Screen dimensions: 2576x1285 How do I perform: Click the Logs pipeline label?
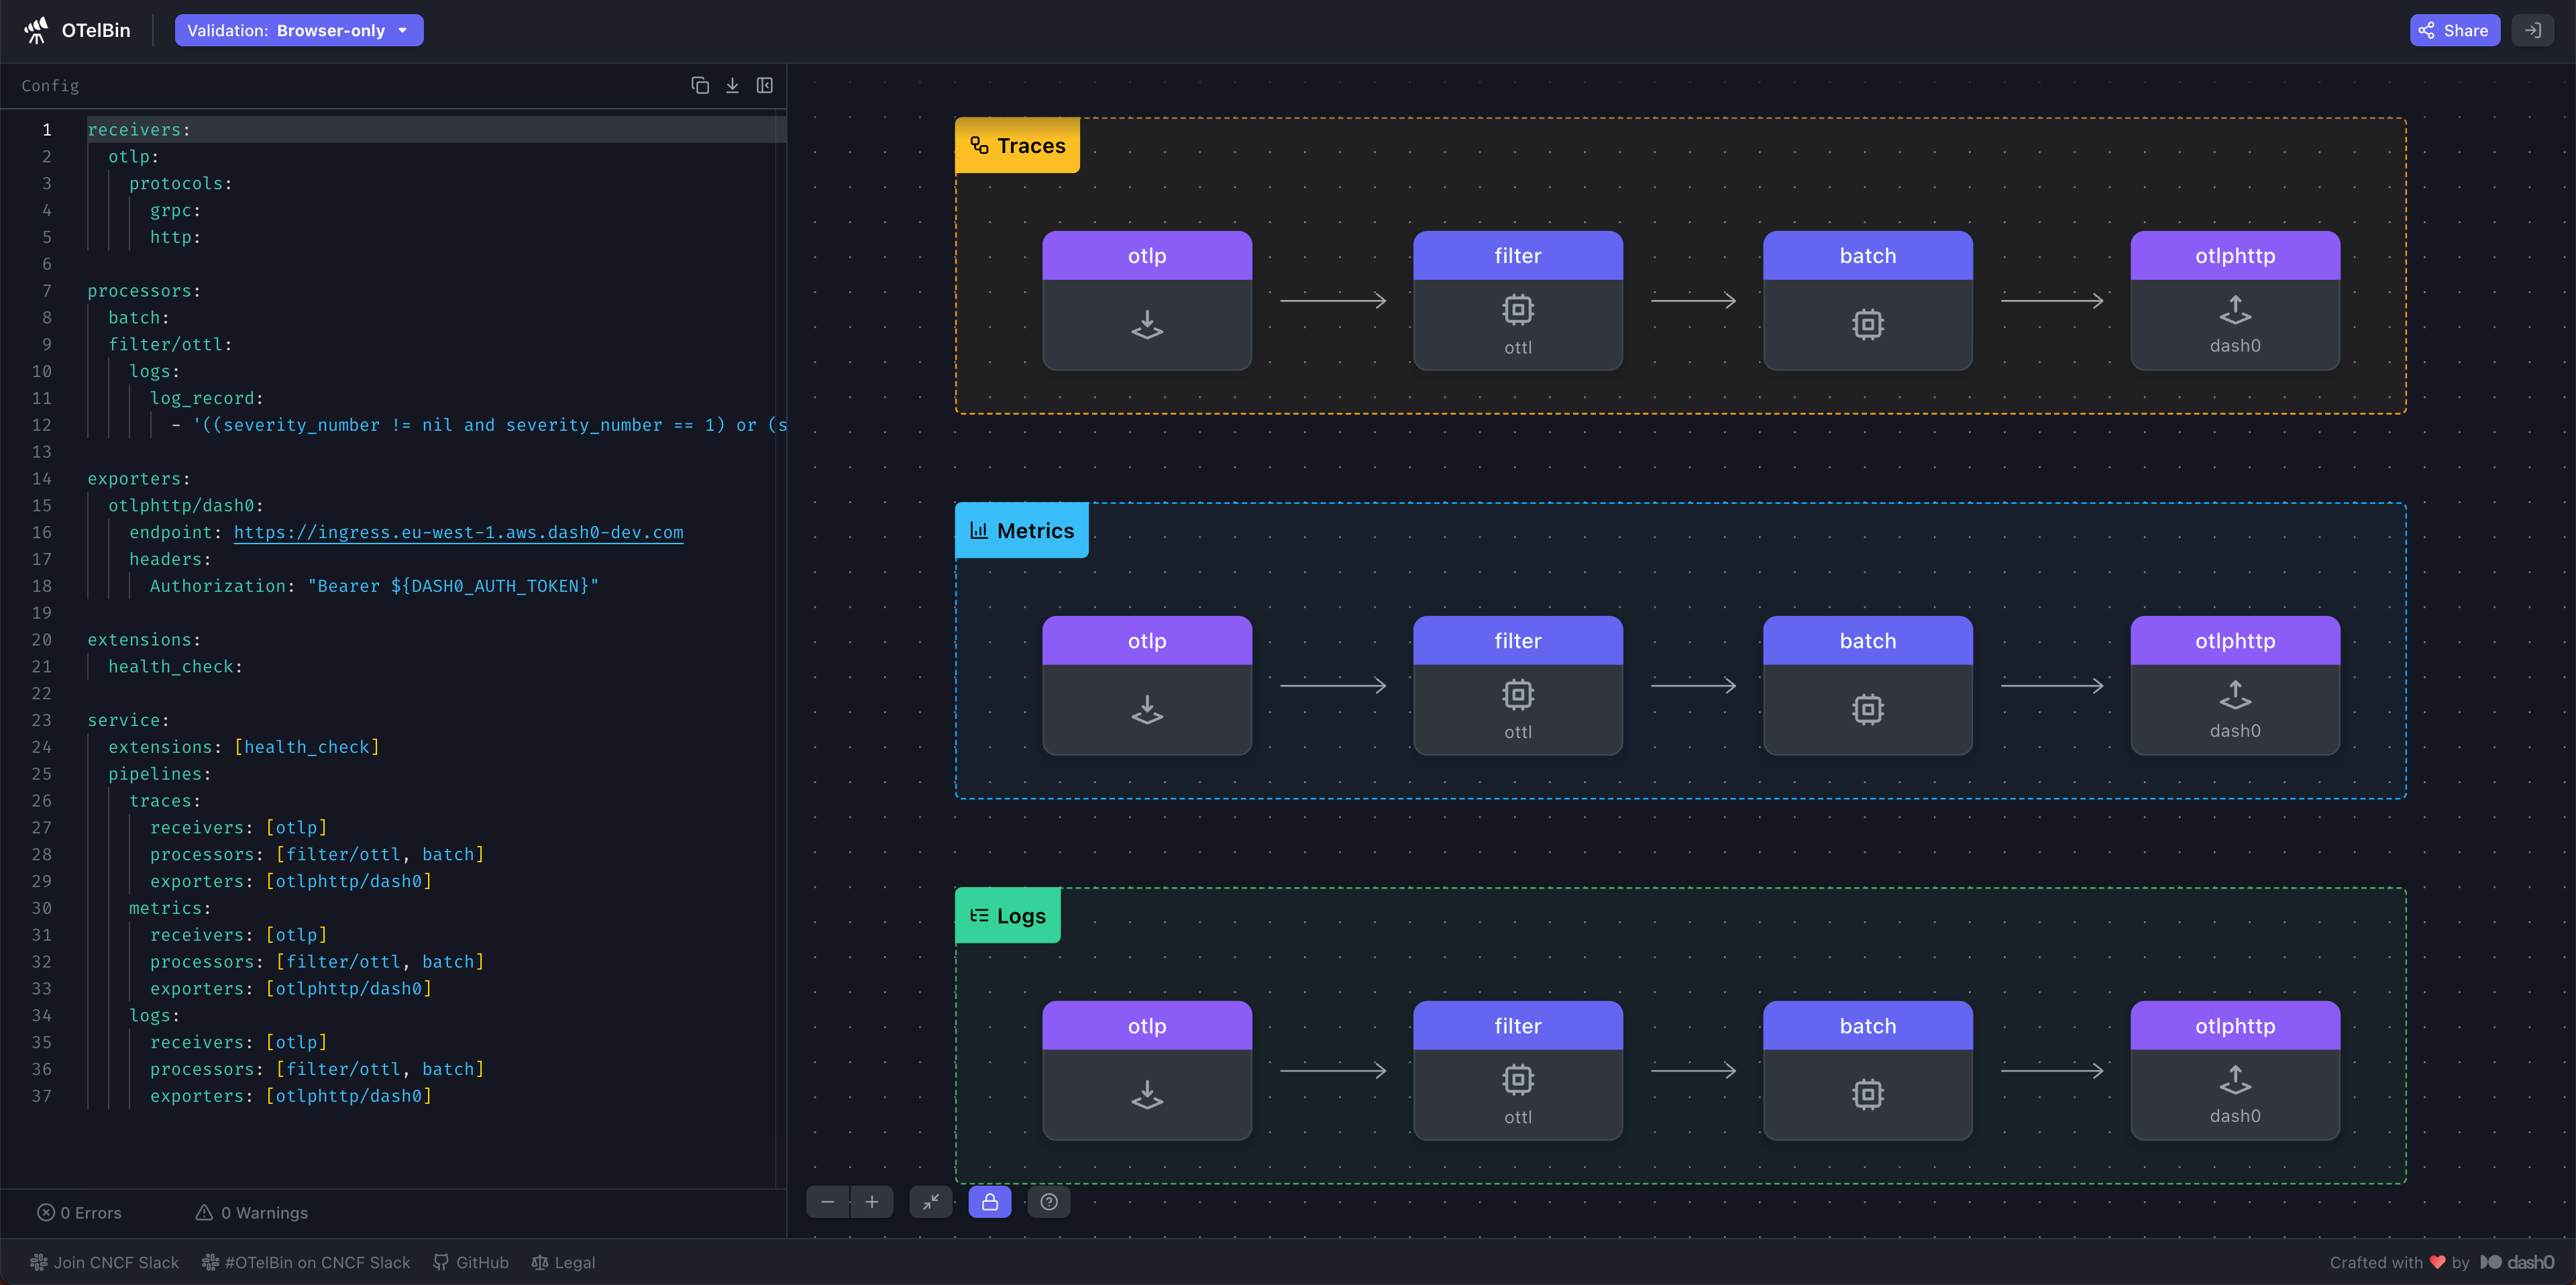[1008, 916]
